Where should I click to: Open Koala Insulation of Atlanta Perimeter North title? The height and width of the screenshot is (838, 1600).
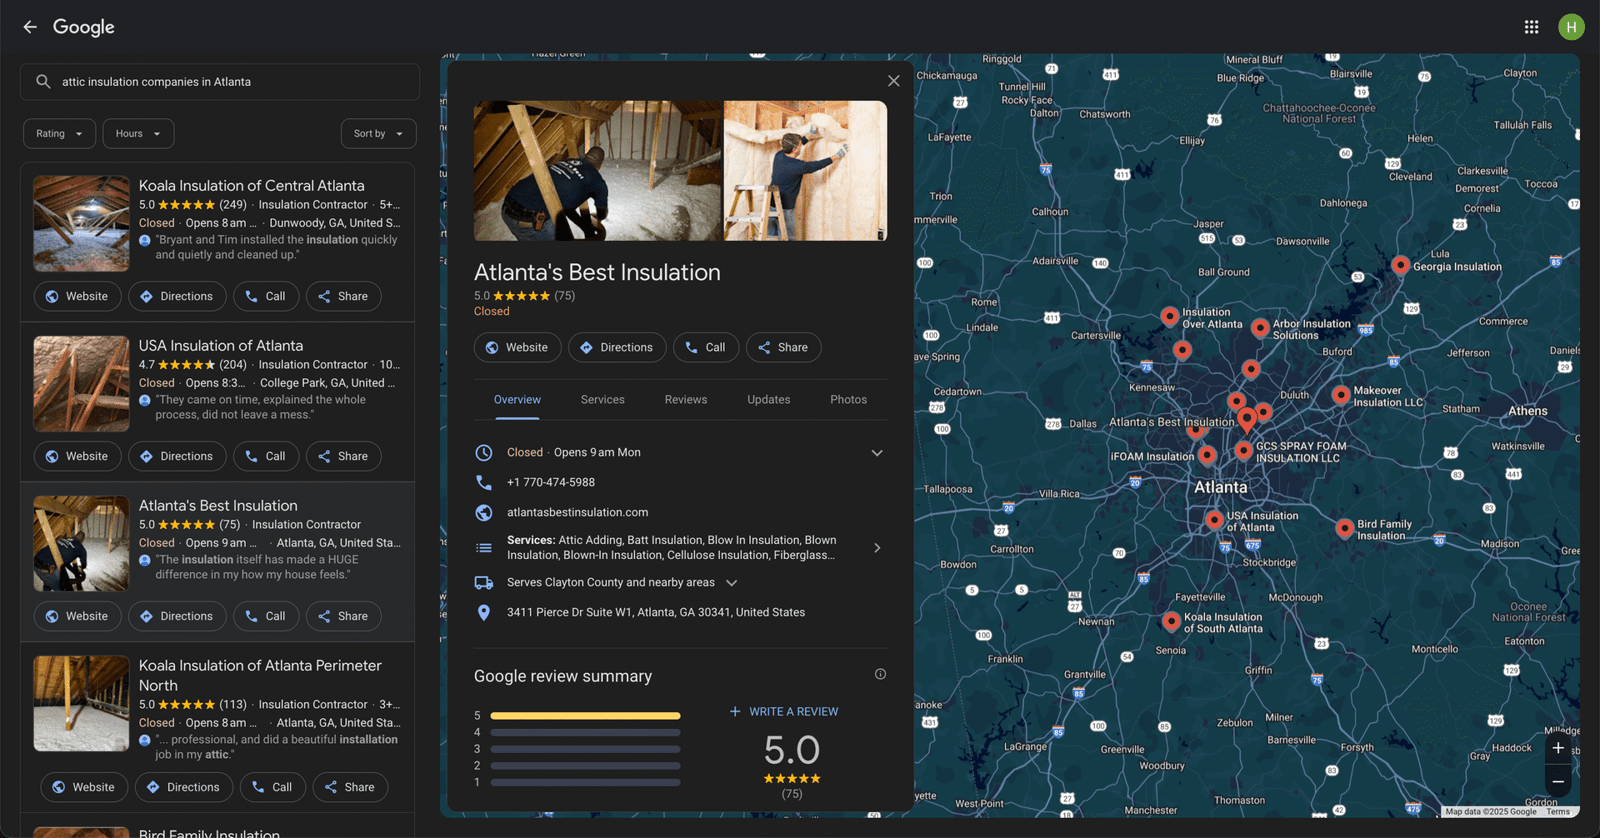pos(260,675)
